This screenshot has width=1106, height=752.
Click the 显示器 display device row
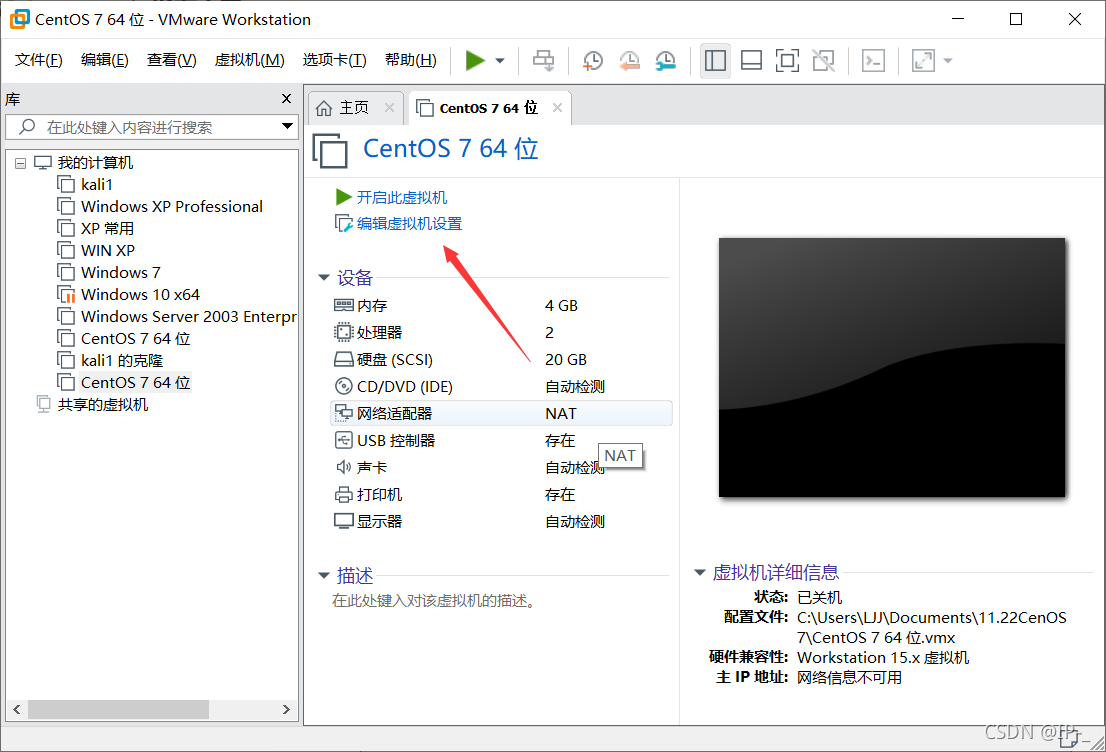[x=501, y=521]
